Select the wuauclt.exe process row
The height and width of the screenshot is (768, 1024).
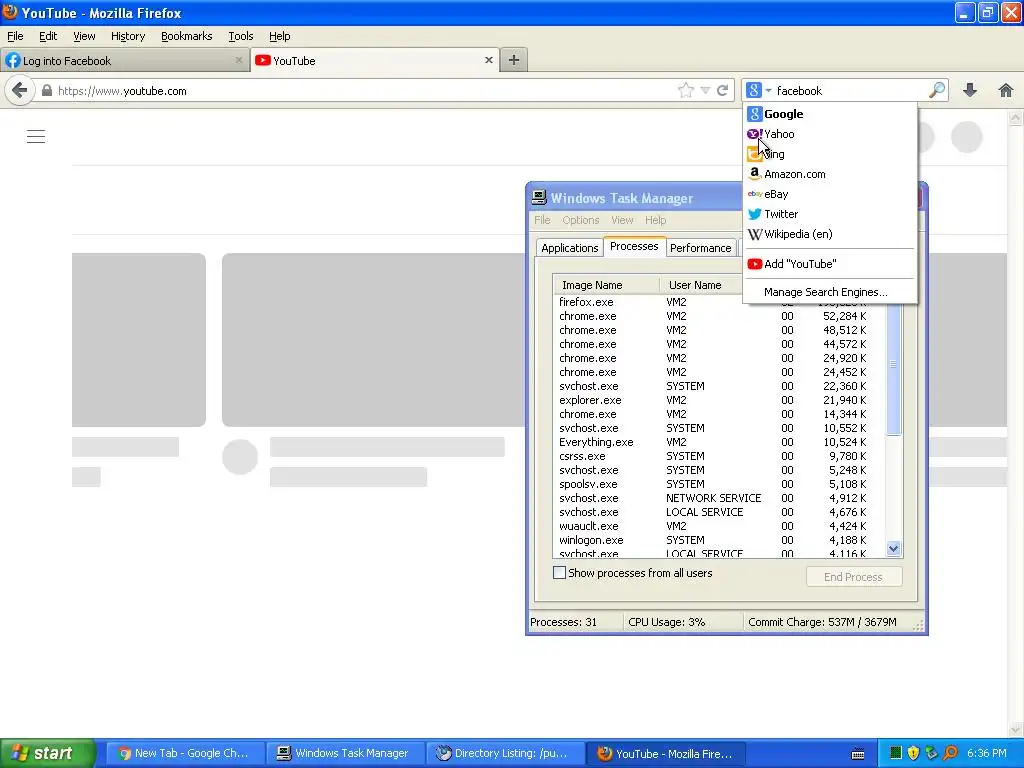click(x=718, y=526)
